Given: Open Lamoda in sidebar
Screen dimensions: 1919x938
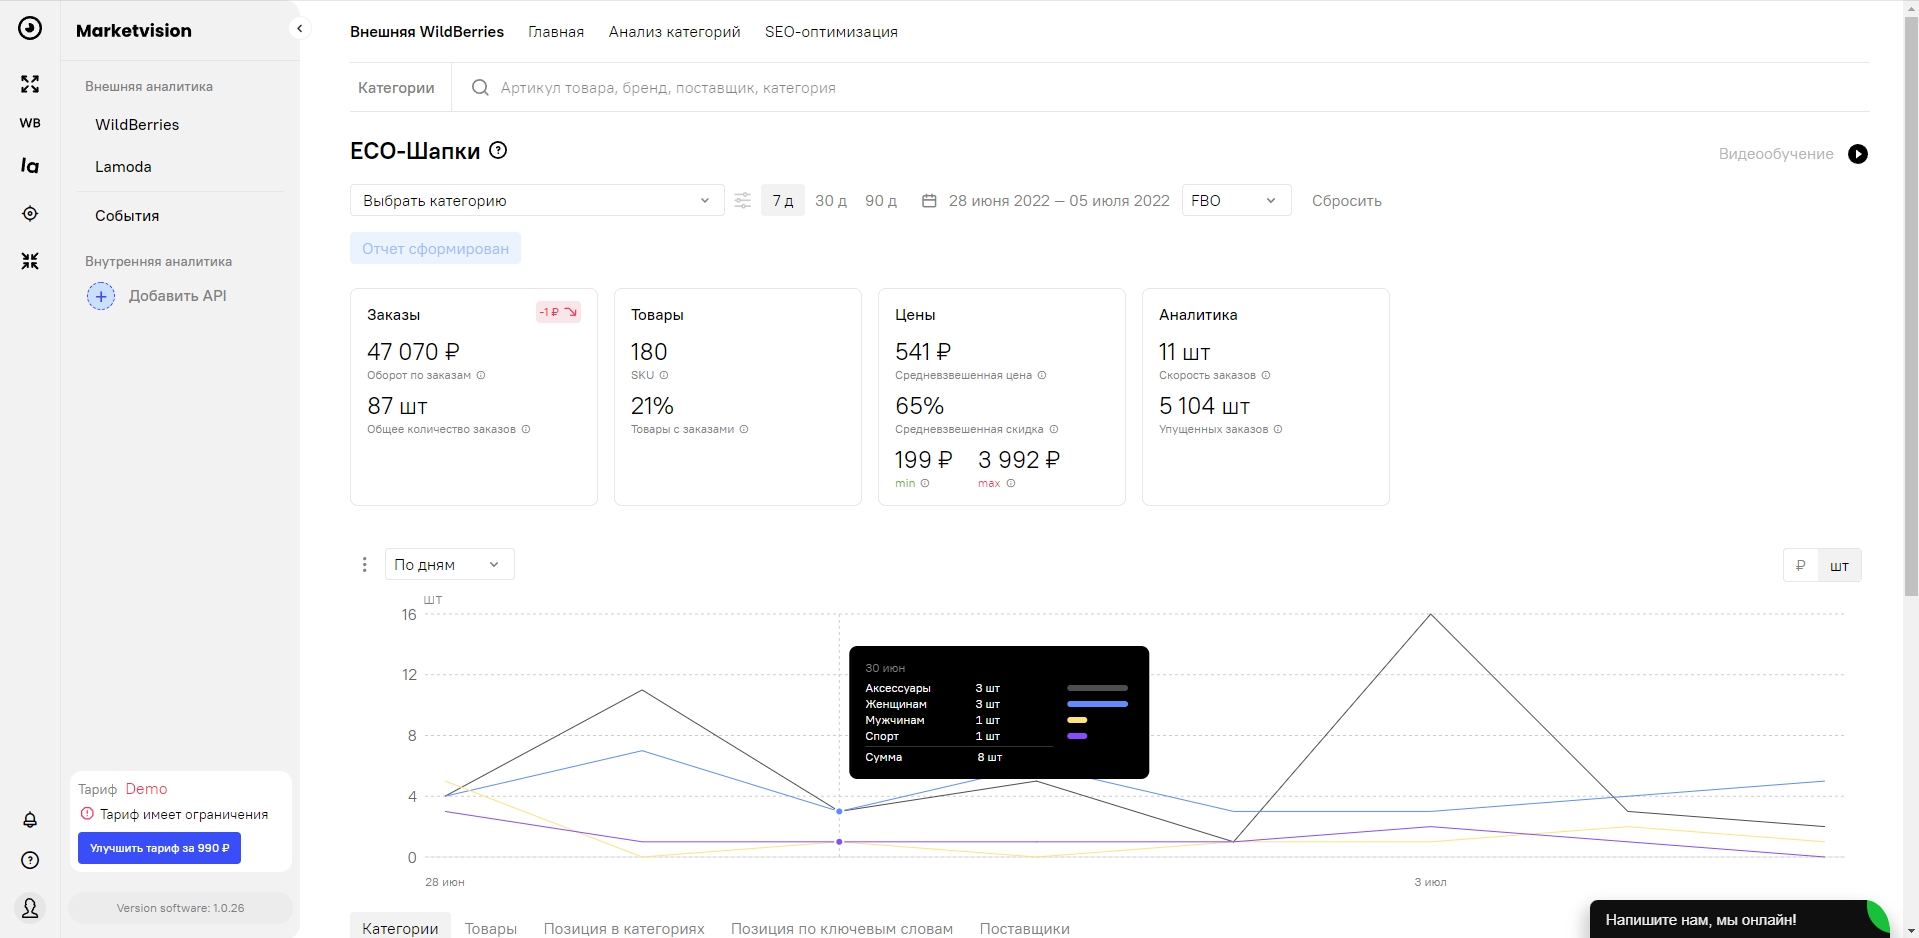Looking at the screenshot, I should point(123,167).
